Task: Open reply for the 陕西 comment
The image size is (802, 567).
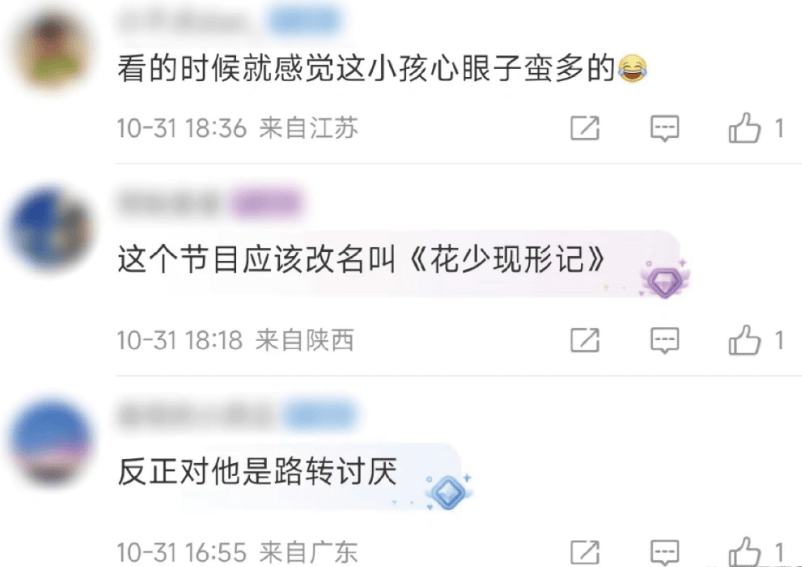Action: [664, 341]
